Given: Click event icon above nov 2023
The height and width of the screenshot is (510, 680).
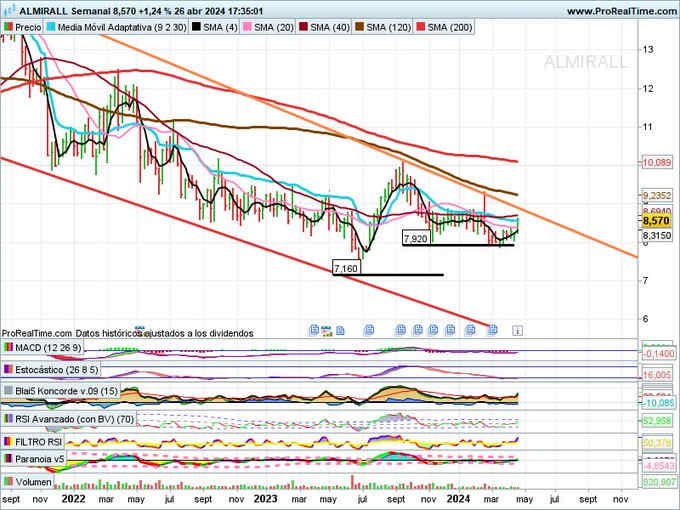Looking at the screenshot, I should (x=433, y=330).
